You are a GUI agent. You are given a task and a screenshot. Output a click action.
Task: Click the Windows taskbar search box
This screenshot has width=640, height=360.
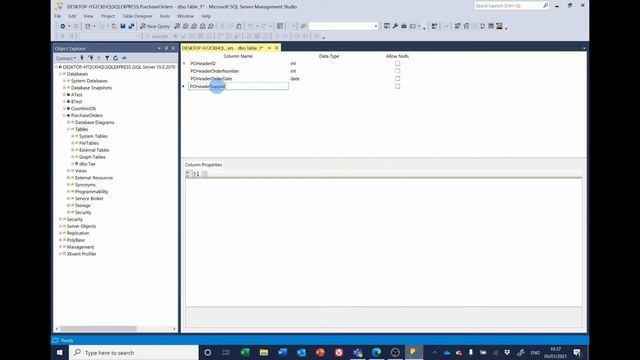[134, 352]
